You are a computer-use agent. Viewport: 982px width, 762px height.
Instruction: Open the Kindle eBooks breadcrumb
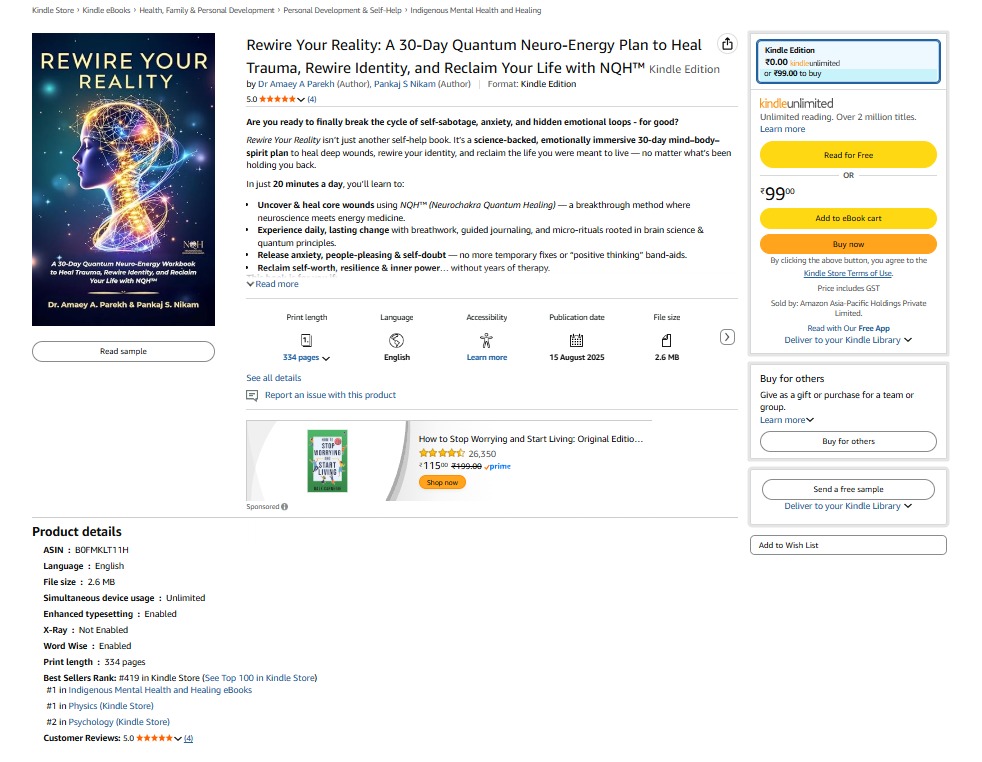[105, 10]
